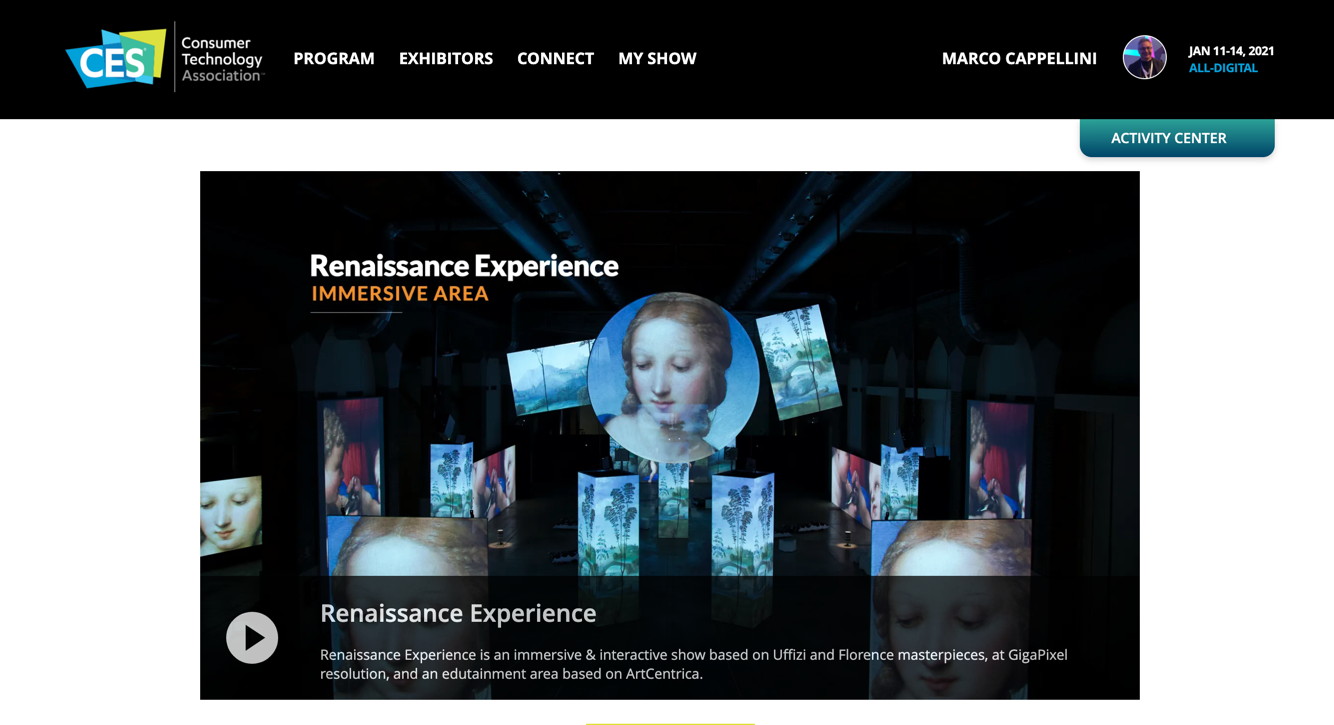
Task: Open the PROGRAM menu
Action: [334, 59]
